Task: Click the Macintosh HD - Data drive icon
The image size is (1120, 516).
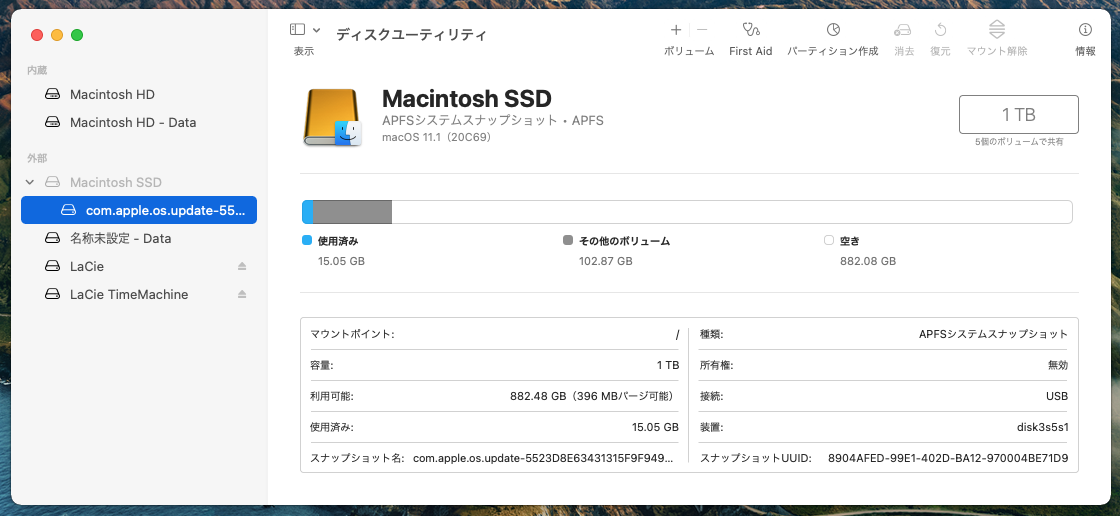Action: (52, 122)
